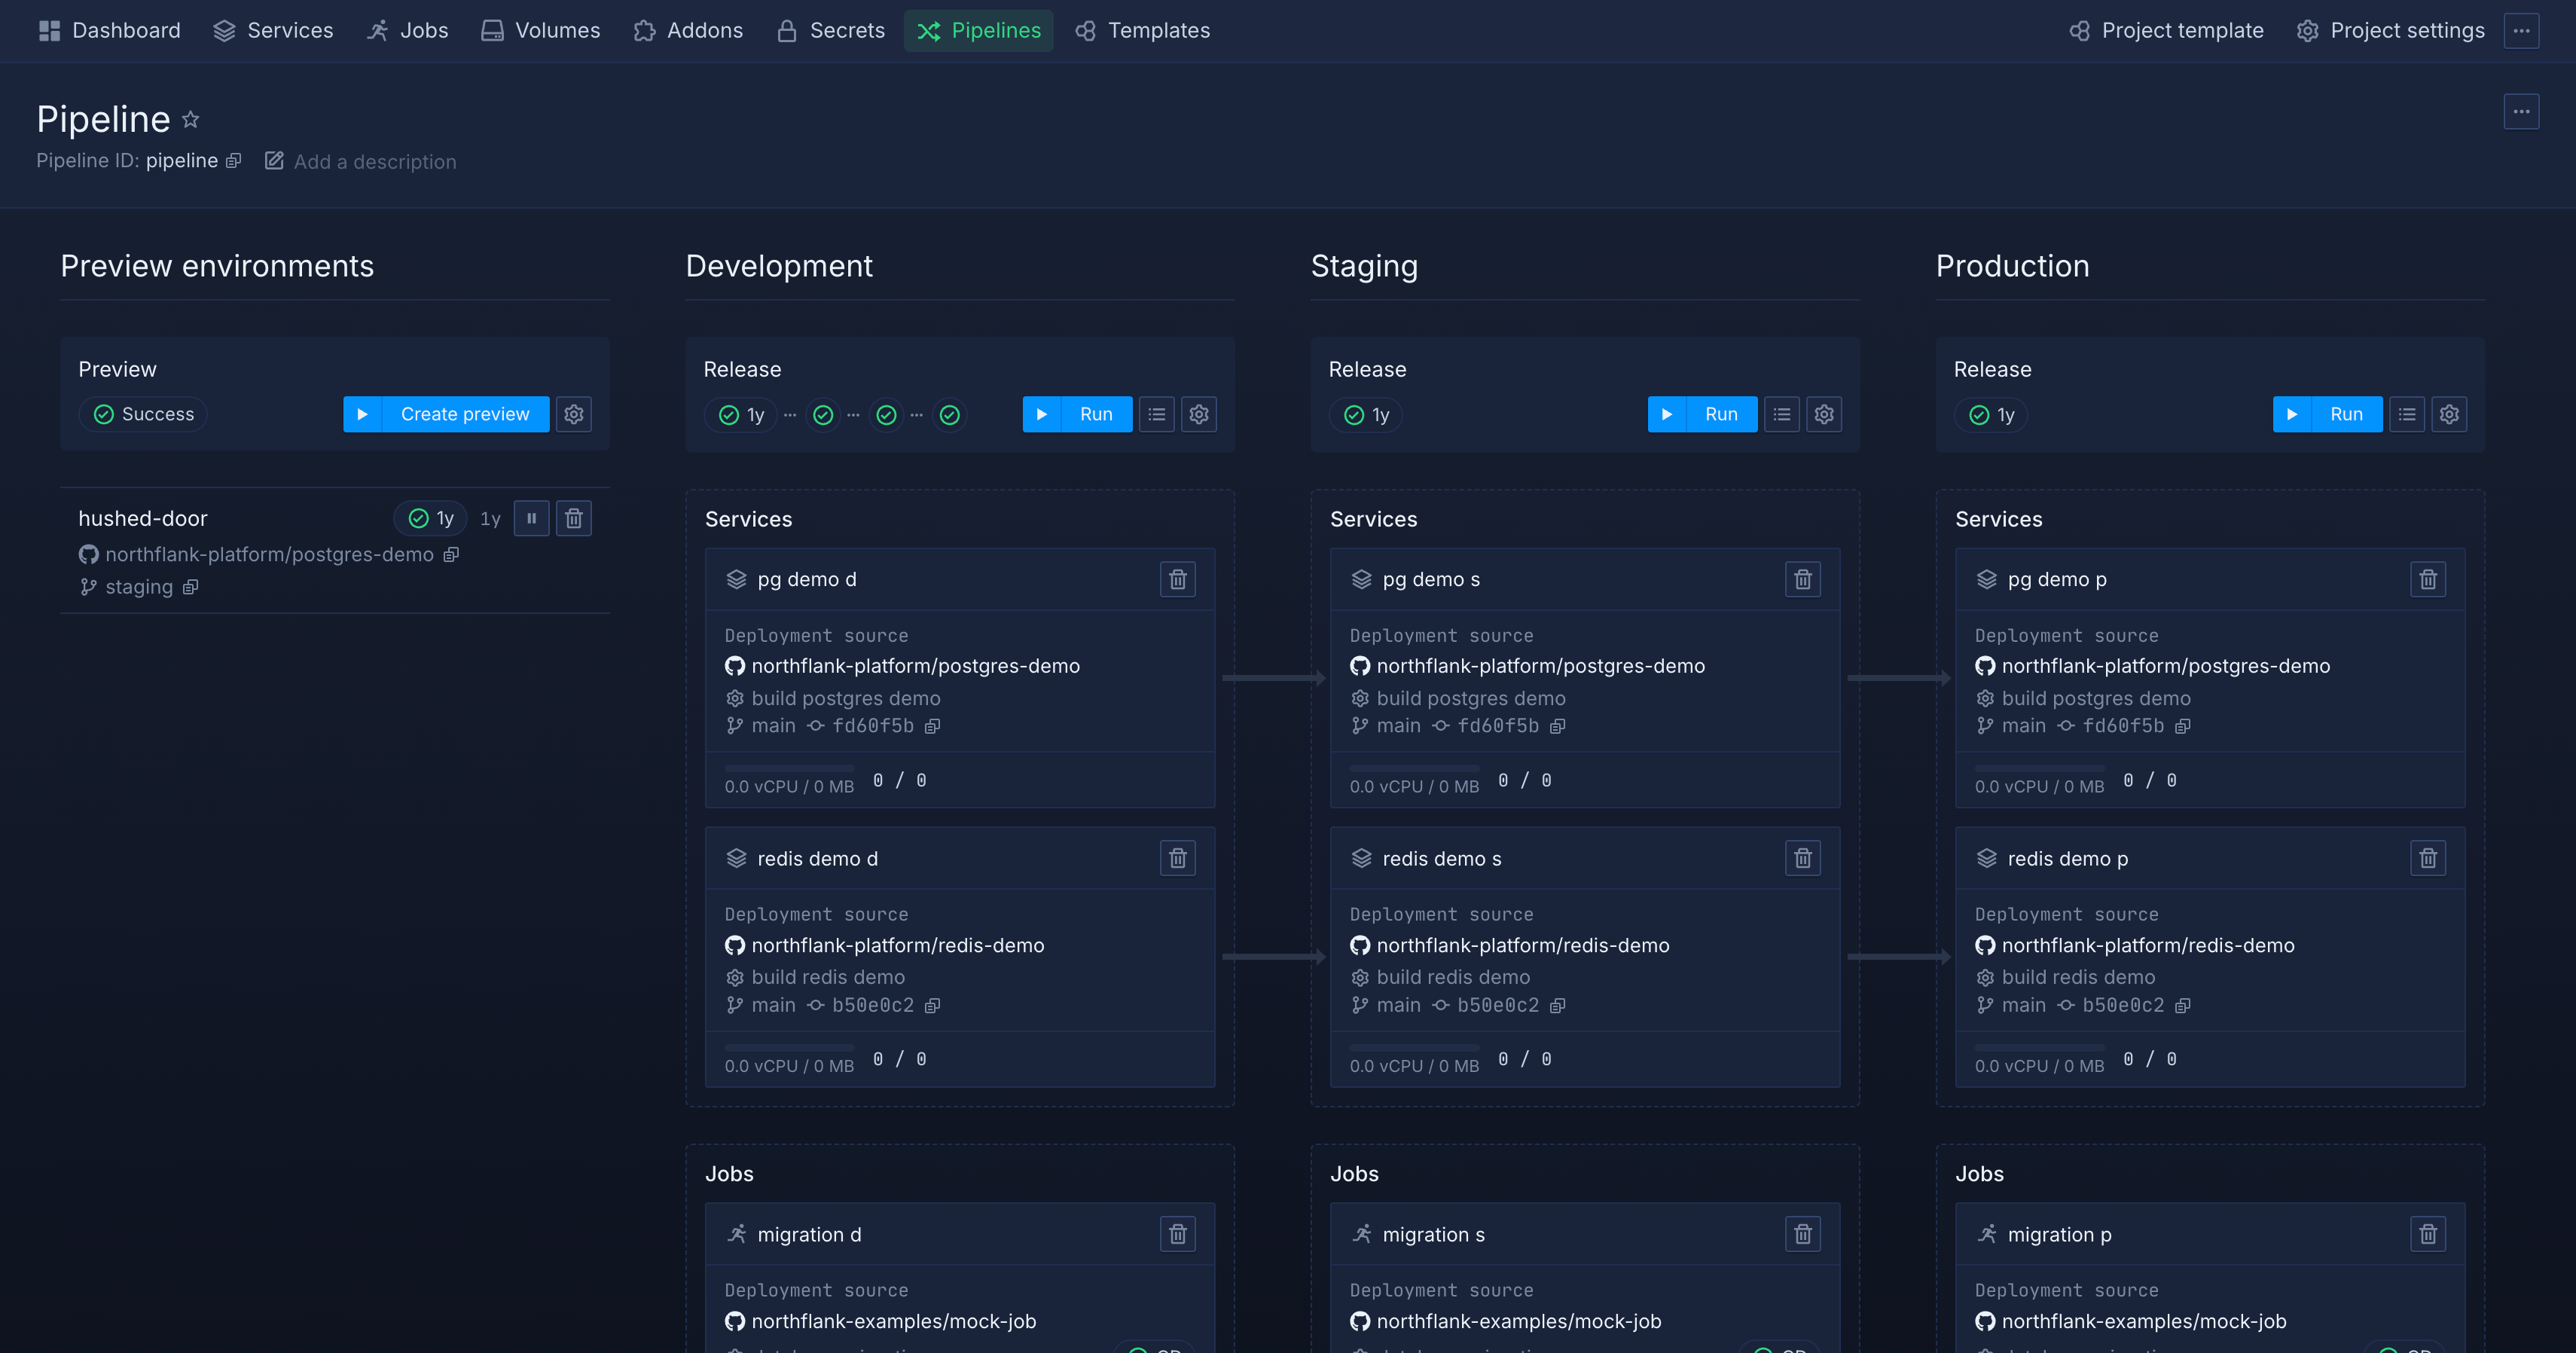
Task: Run the Production release flow
Action: coord(2327,414)
